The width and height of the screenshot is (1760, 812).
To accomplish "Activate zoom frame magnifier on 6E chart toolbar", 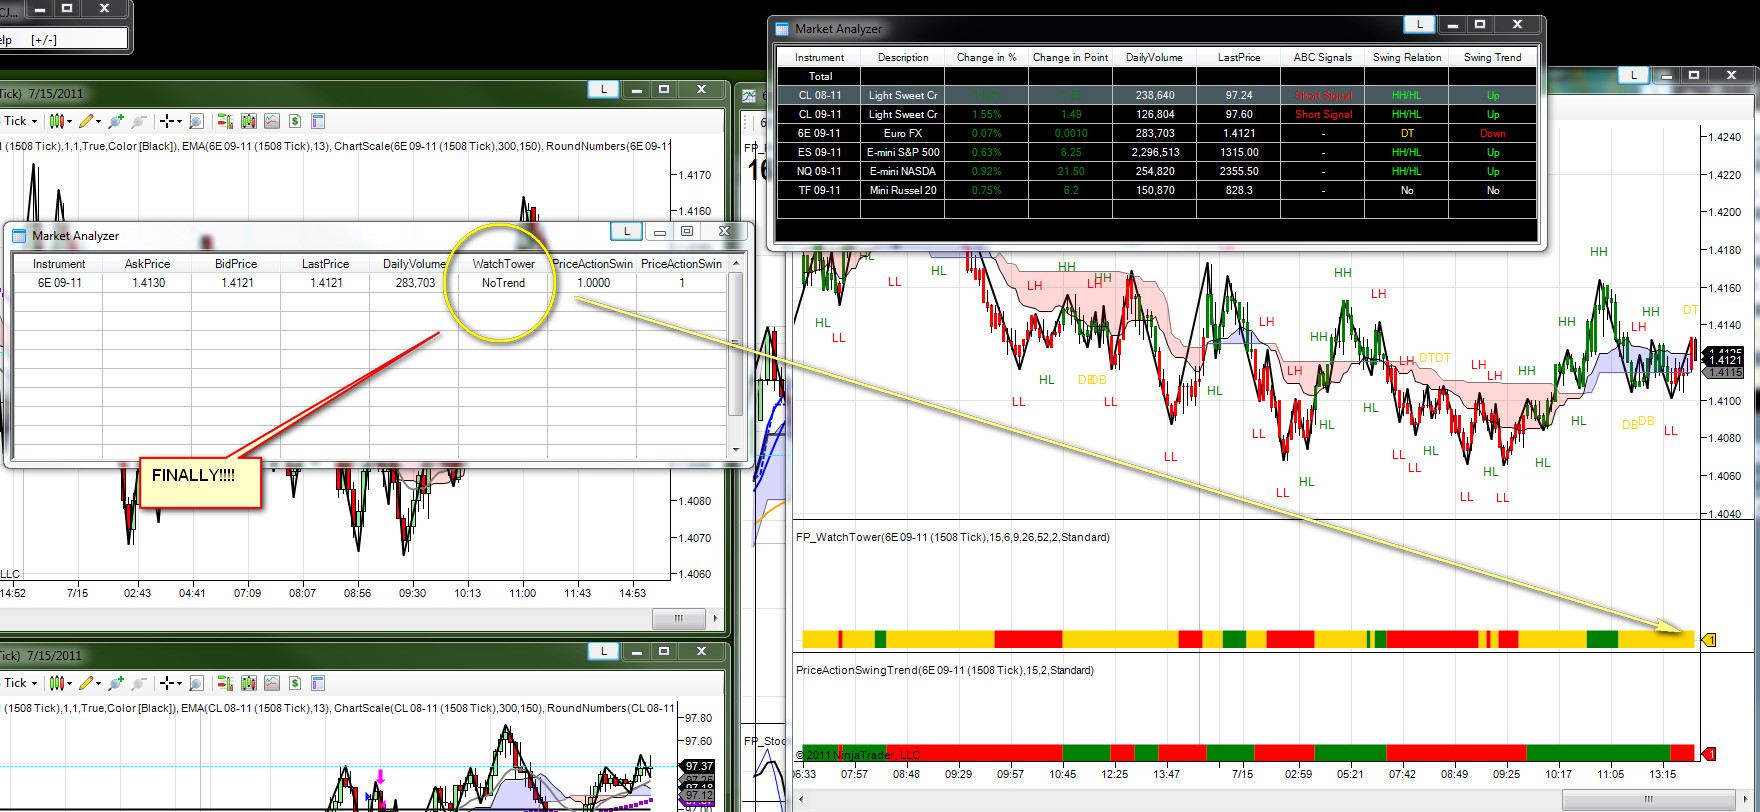I will (197, 121).
